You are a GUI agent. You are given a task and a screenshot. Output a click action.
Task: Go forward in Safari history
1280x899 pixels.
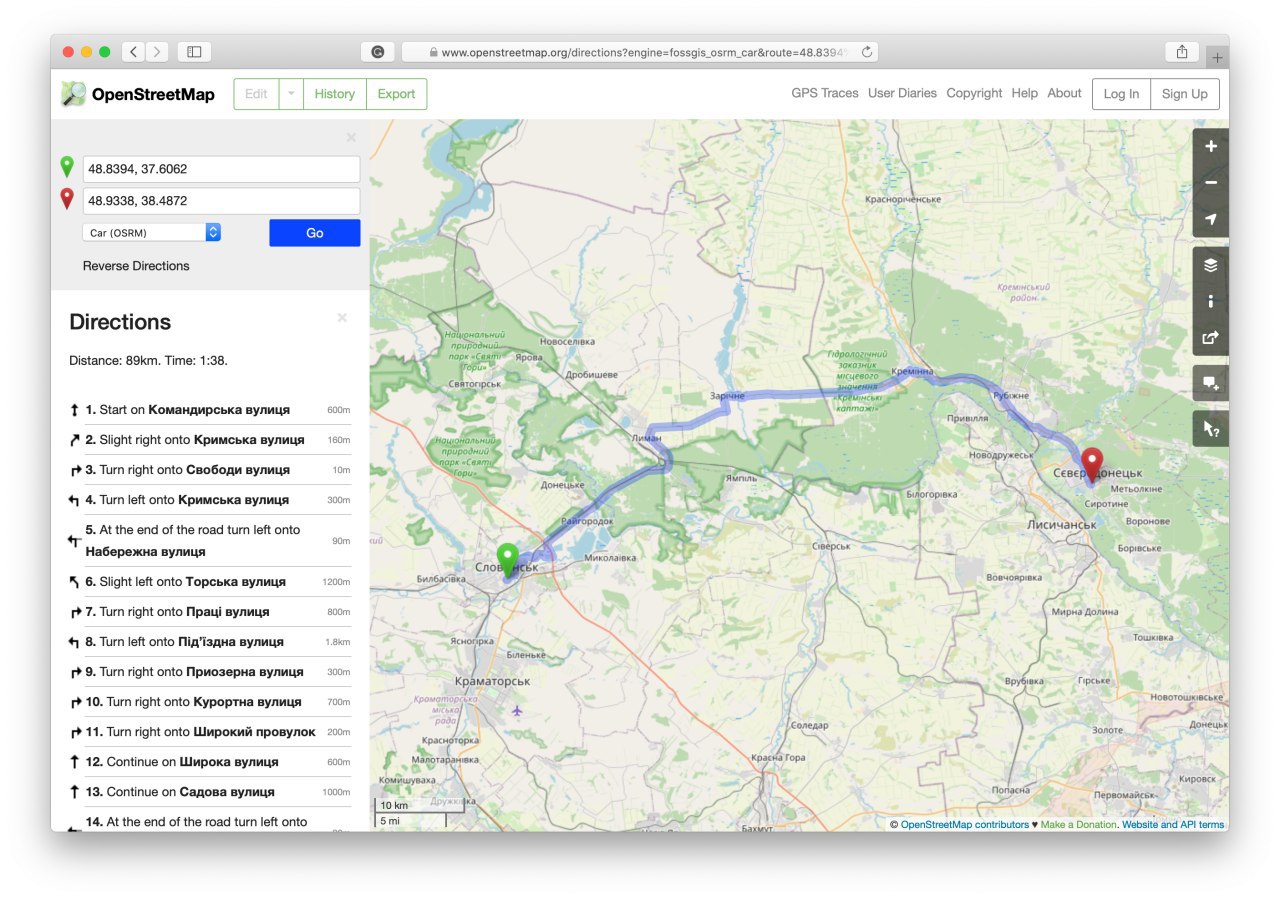click(157, 51)
